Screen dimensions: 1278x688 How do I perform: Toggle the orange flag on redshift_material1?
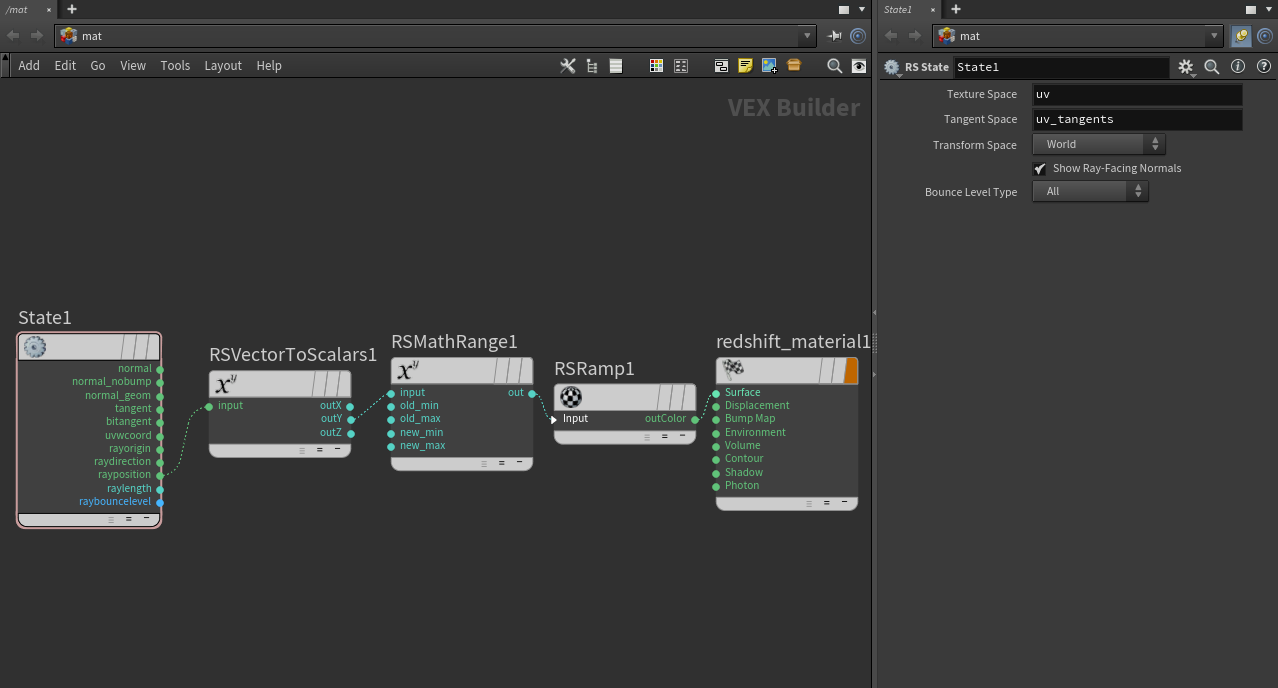pos(851,371)
